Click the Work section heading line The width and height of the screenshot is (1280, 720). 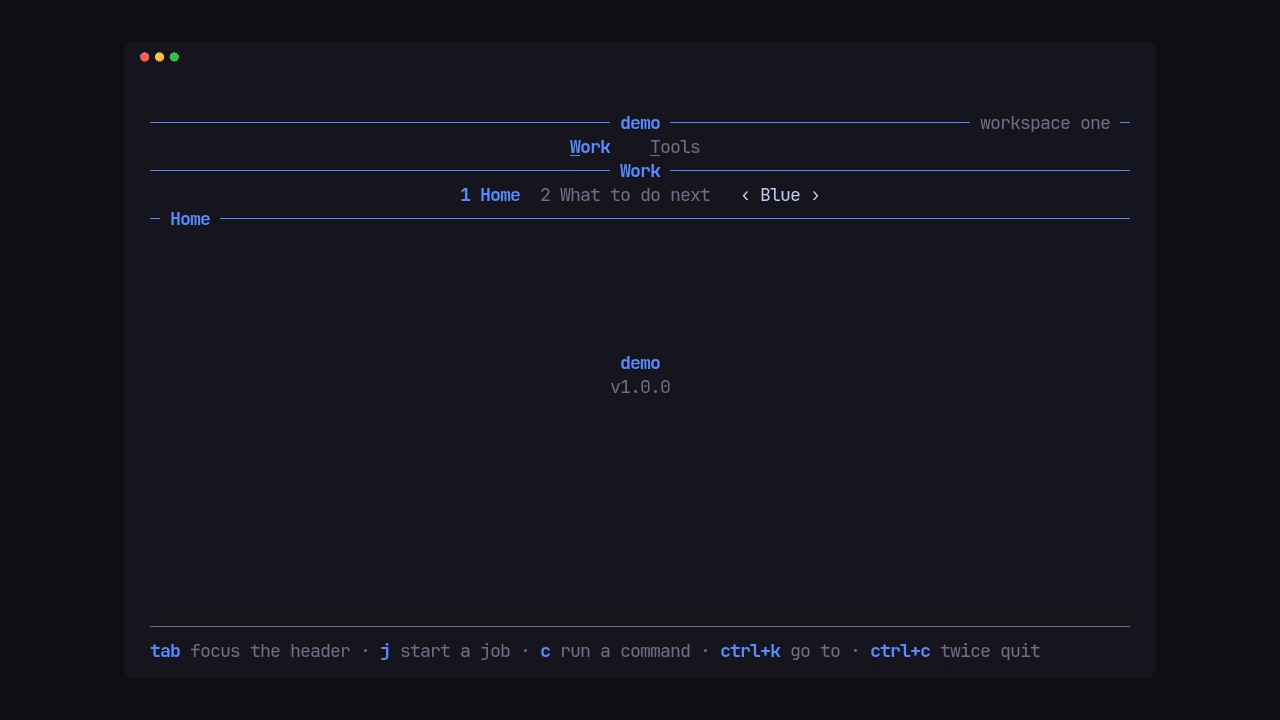[x=640, y=171]
